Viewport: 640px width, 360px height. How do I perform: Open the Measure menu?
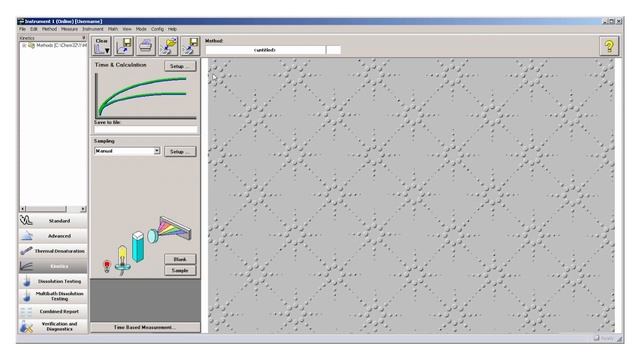tap(69, 29)
